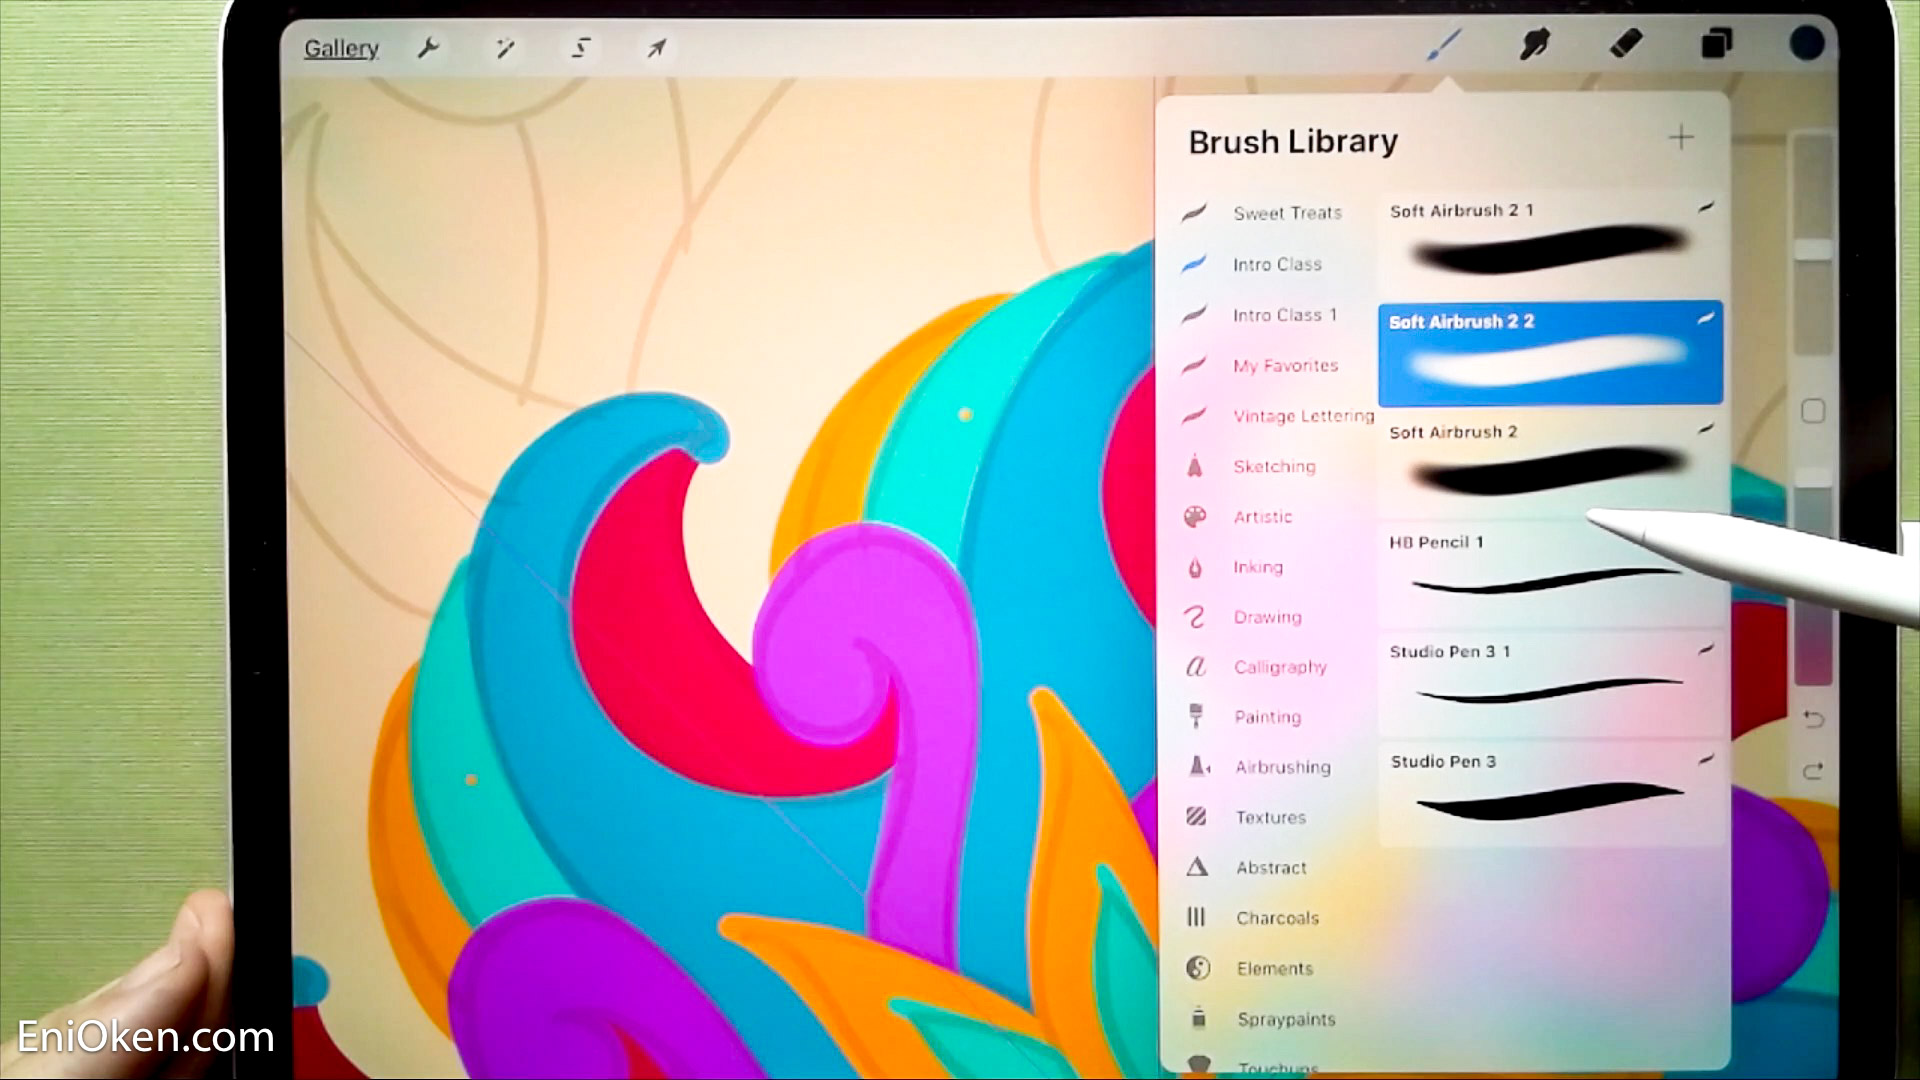Select the Studio Pen 3 brush
Image resolution: width=1920 pixels, height=1080 pixels.
[1550, 793]
